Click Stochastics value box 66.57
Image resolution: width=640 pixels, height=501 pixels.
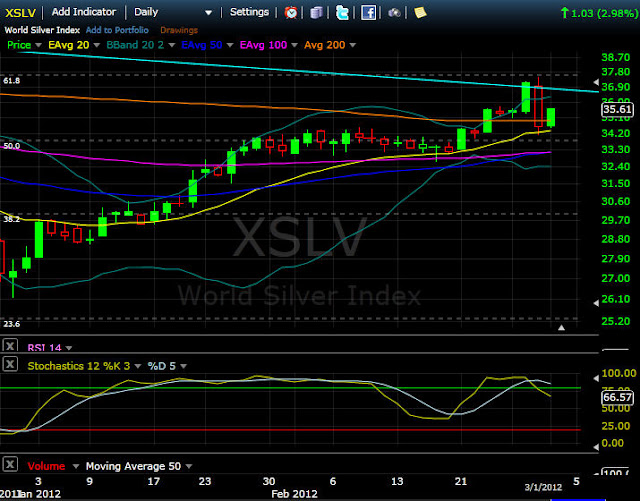coord(618,397)
